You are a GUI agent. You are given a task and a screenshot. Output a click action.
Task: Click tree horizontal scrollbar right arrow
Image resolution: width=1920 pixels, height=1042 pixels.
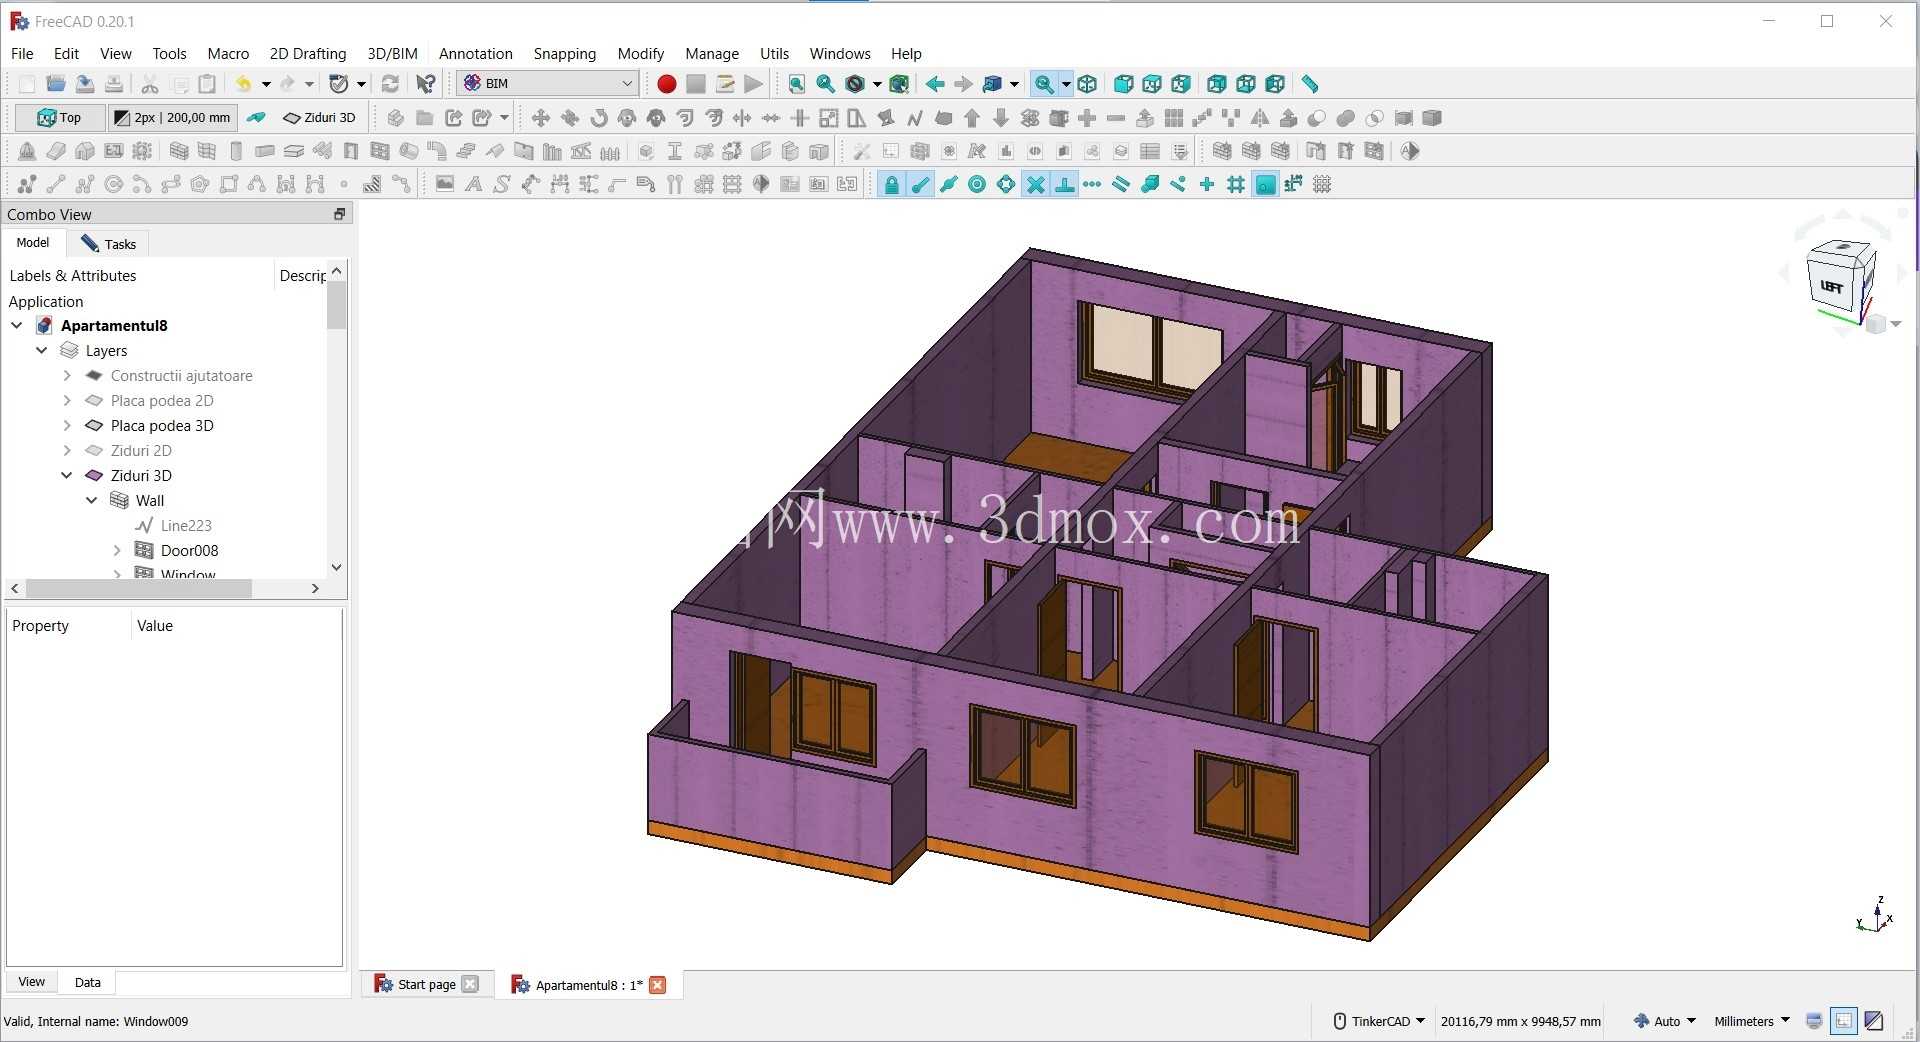click(x=315, y=589)
